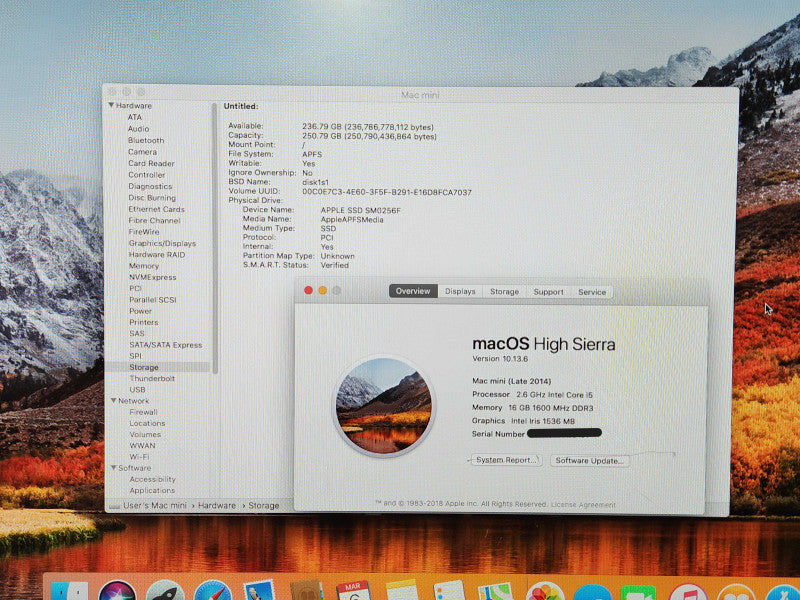The image size is (800, 600).
Task: Minimize About This Mac with yellow button
Action: (322, 290)
